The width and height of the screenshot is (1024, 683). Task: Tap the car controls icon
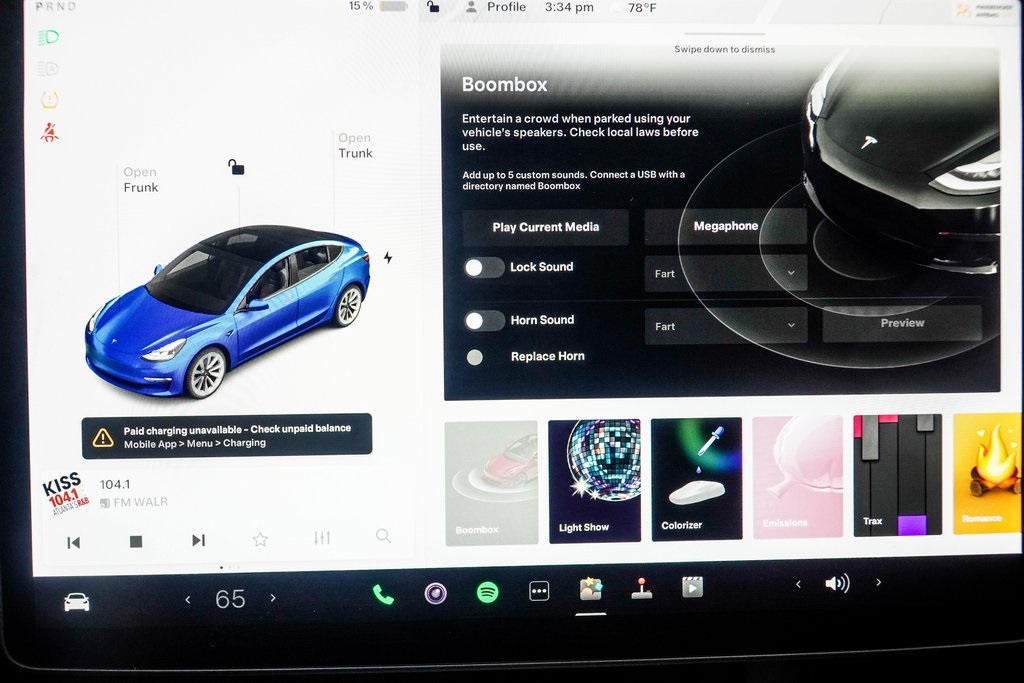click(x=76, y=601)
